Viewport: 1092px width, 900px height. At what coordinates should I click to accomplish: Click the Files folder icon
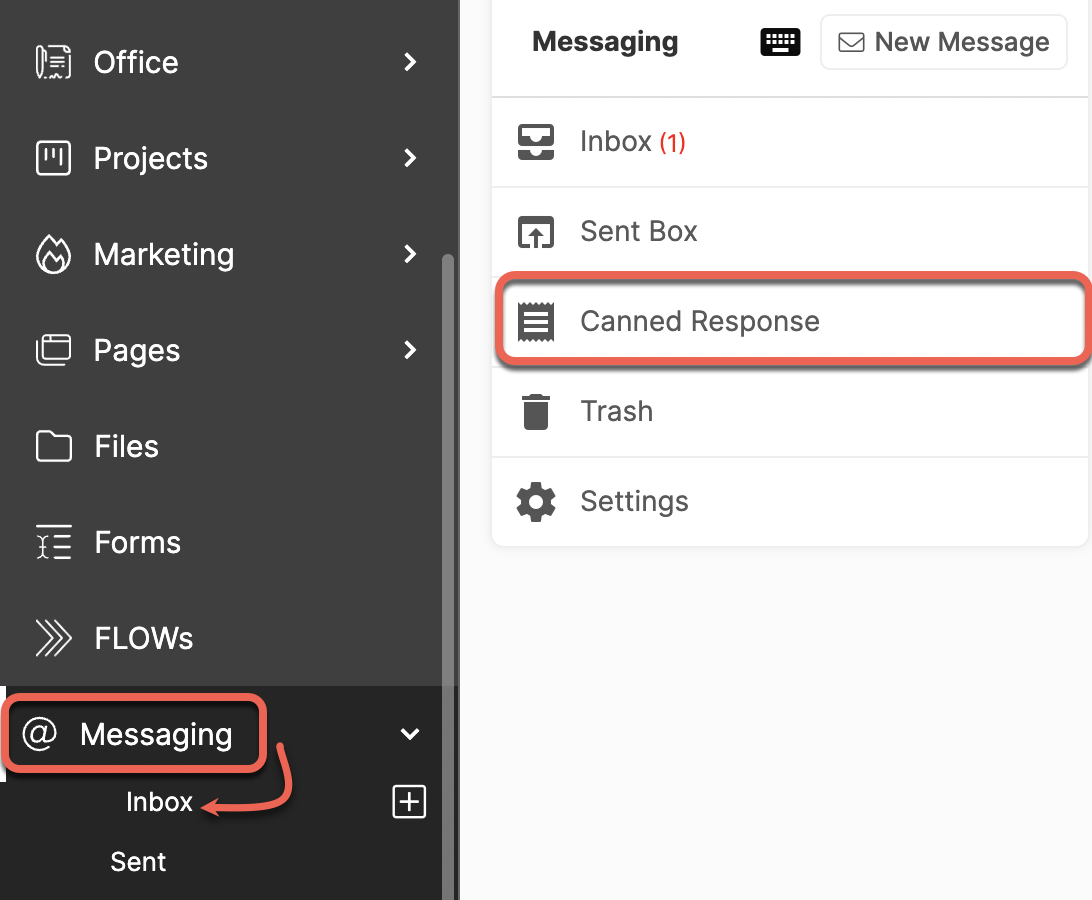click(53, 446)
